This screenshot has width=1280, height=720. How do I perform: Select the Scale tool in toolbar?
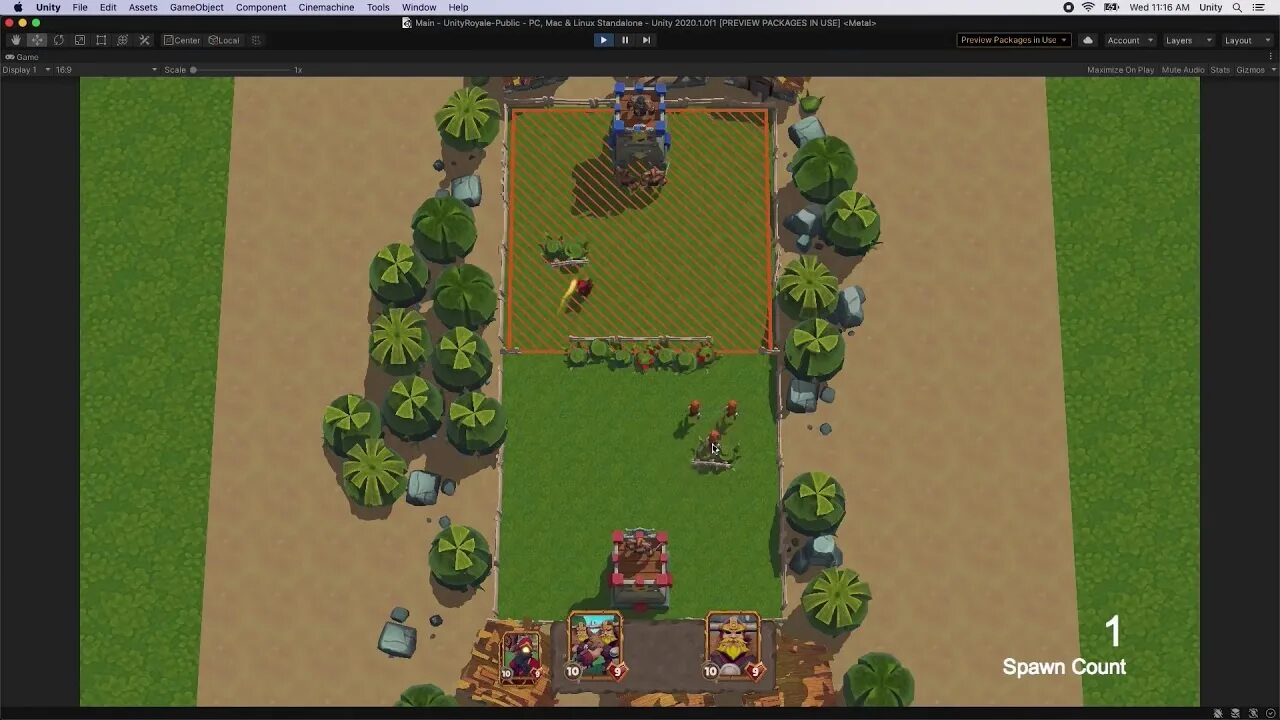click(x=80, y=40)
